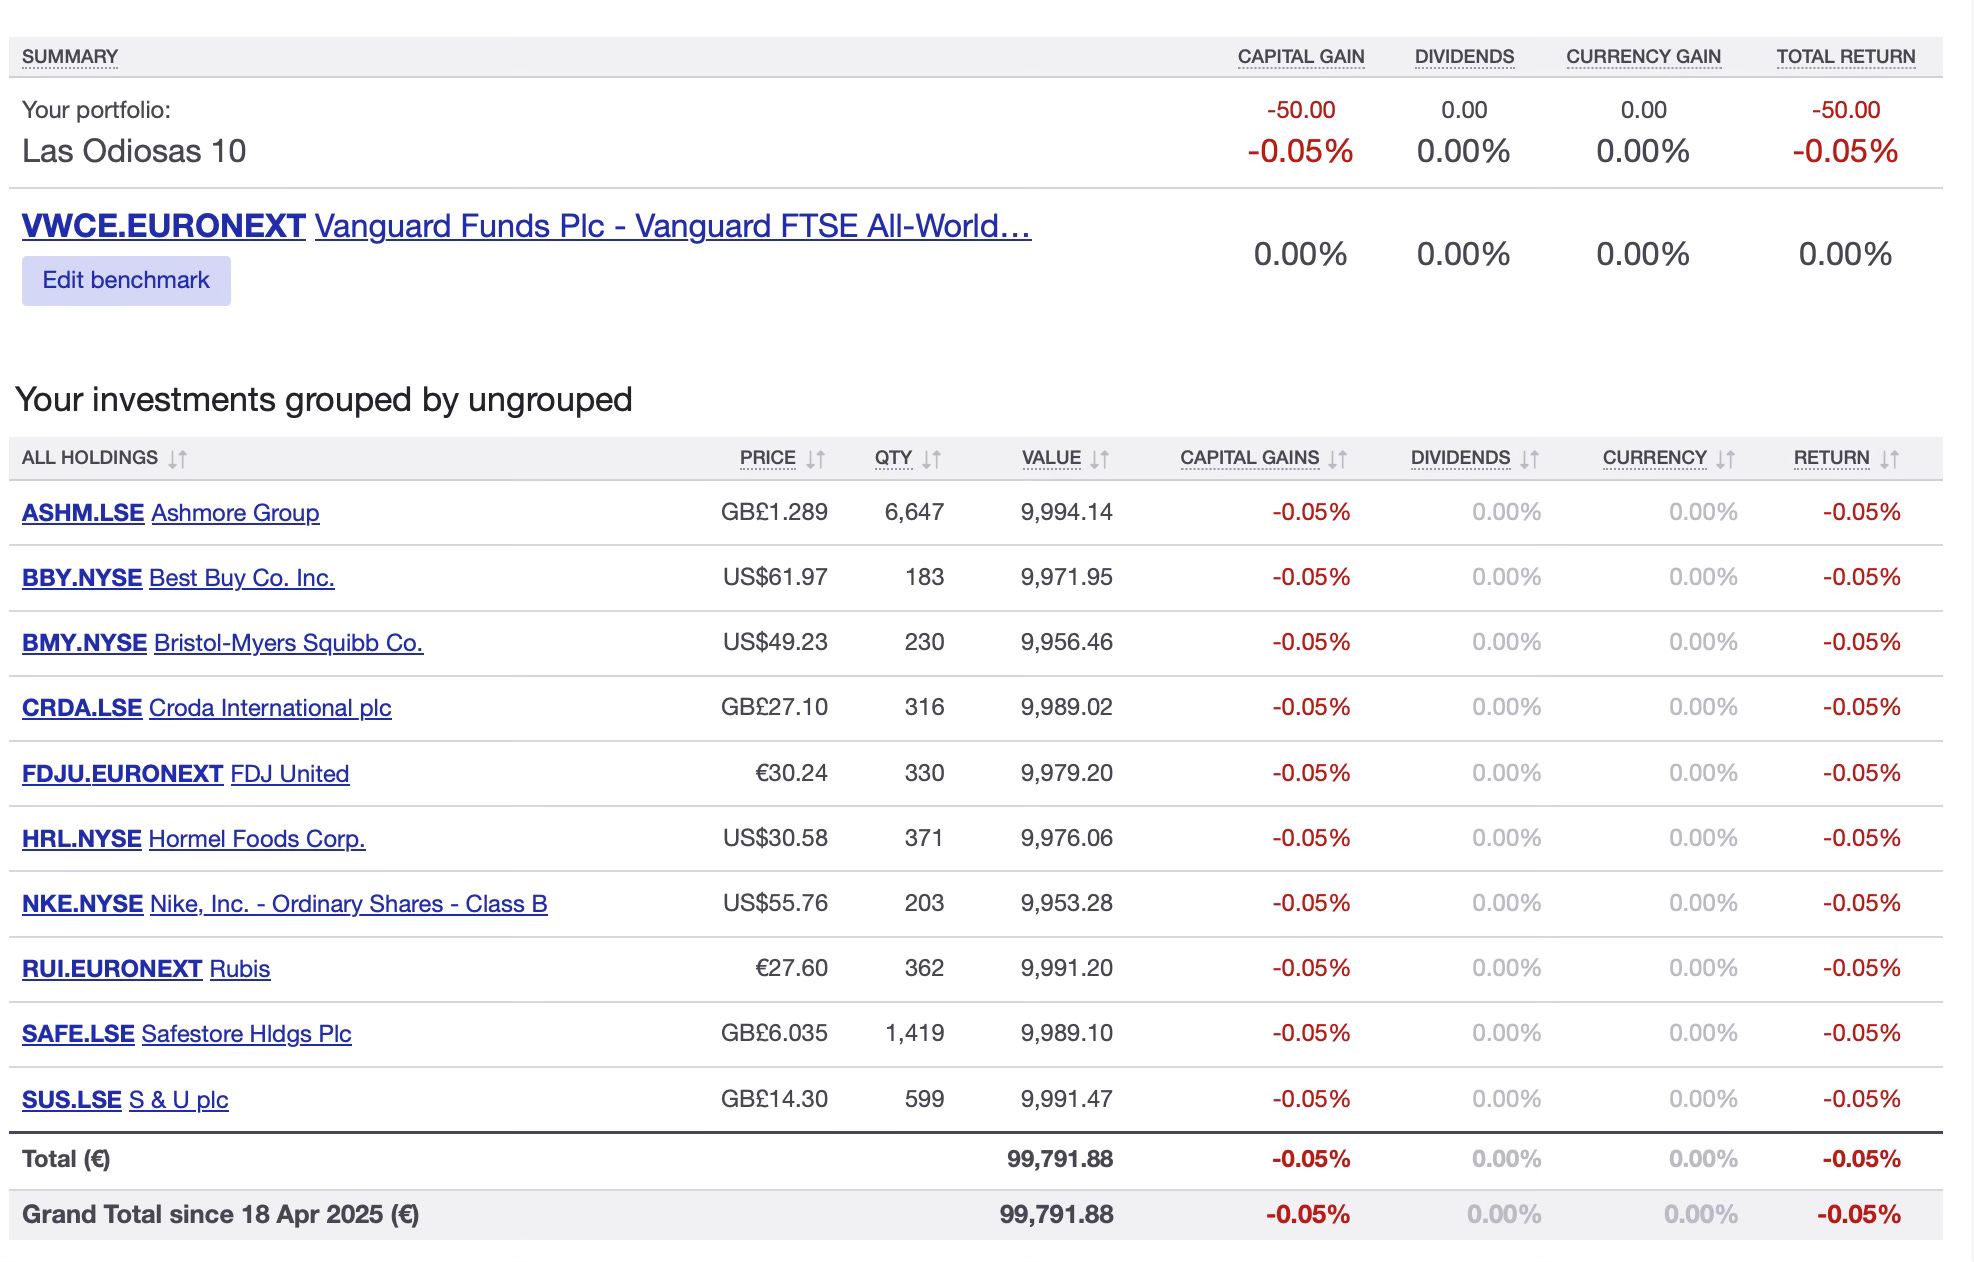Open ASHM.LSE ticker link
This screenshot has width=1974, height=1262.
pos(83,513)
